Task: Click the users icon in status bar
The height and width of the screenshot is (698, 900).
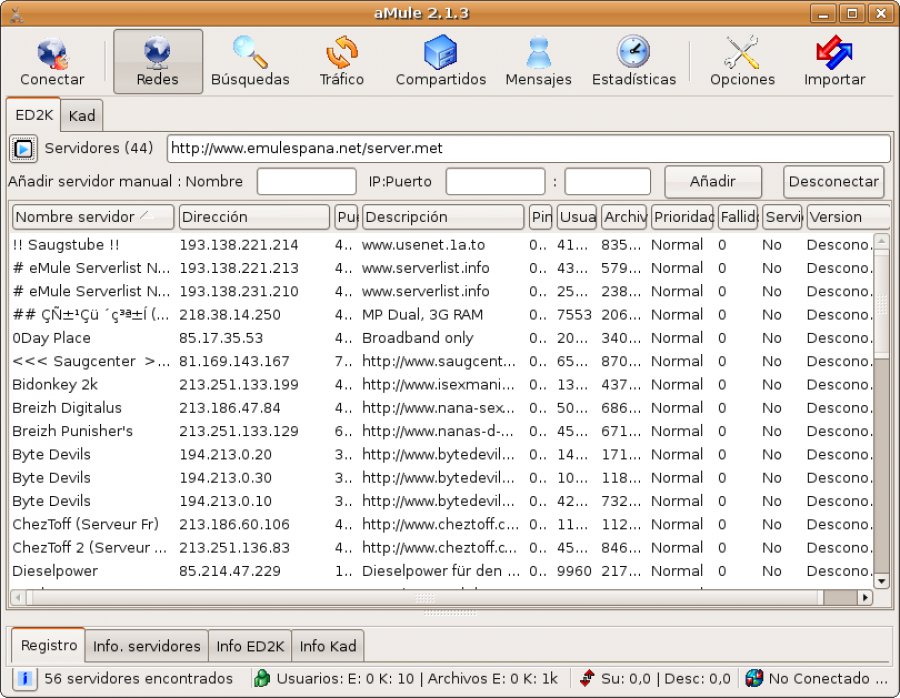Action: coord(262,678)
